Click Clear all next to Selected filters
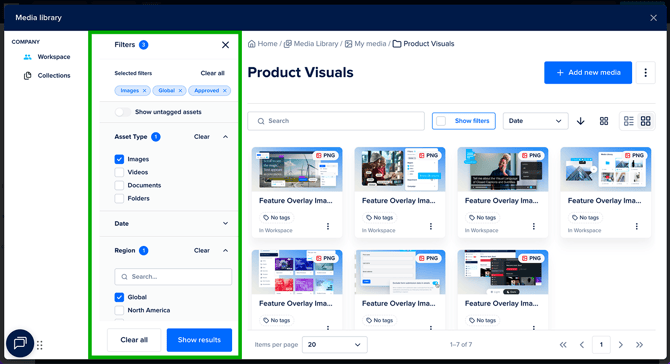Screen dimensions: 670x364 coord(212,73)
